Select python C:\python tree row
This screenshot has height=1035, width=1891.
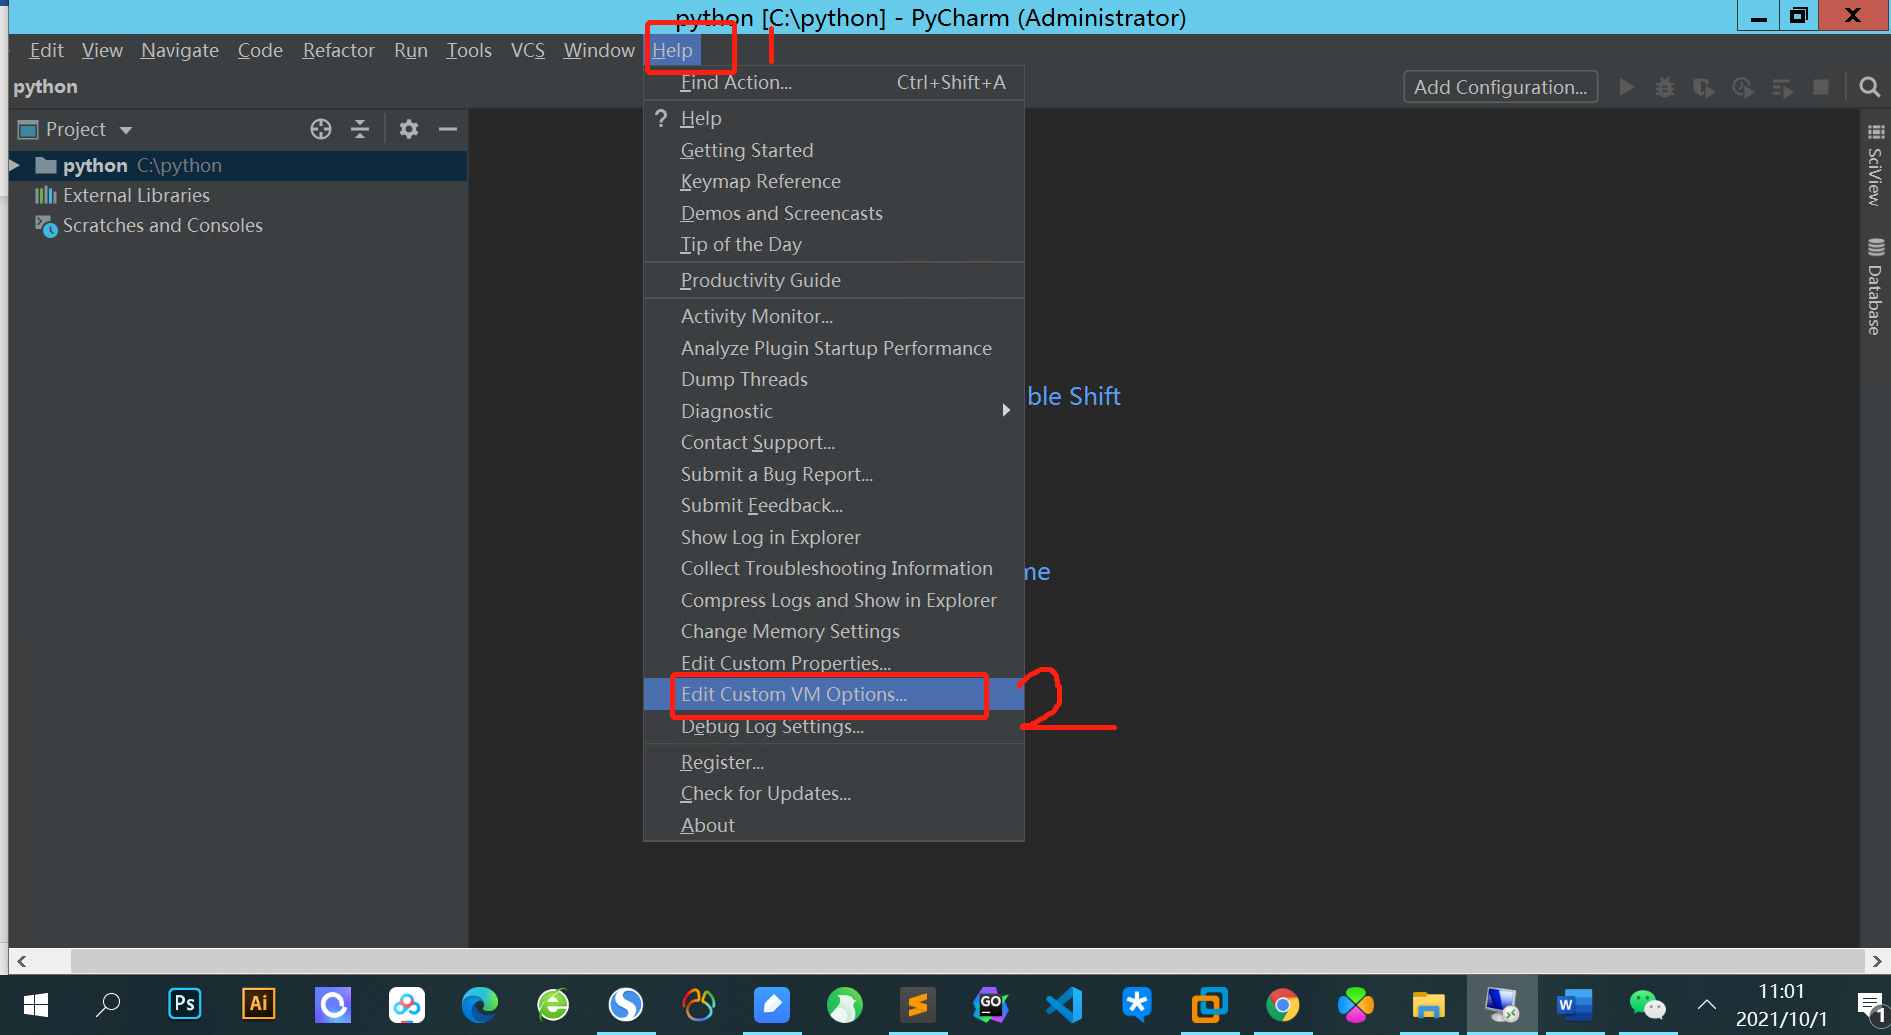pyautogui.click(x=238, y=165)
